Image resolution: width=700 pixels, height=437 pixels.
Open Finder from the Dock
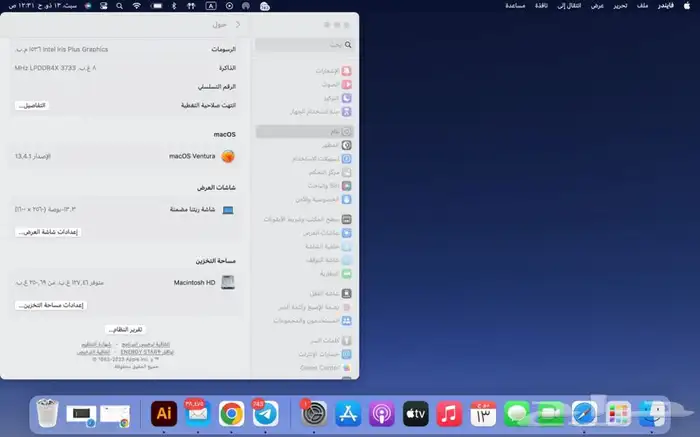point(652,413)
